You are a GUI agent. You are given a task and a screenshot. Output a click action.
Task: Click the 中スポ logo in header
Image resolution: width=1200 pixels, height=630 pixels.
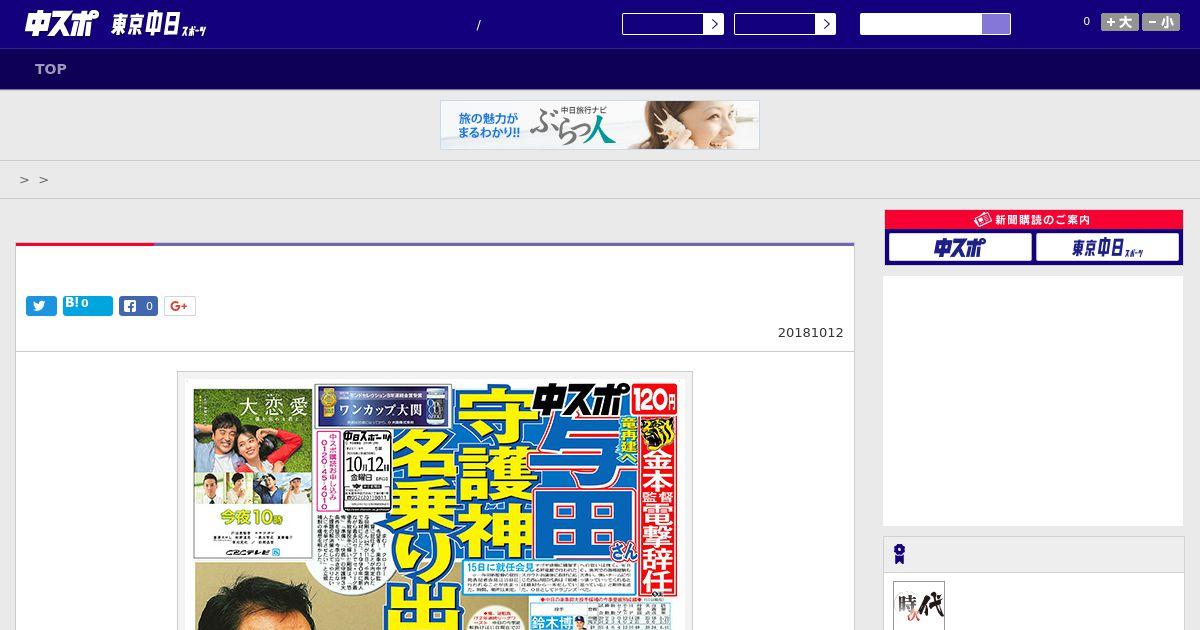(62, 24)
